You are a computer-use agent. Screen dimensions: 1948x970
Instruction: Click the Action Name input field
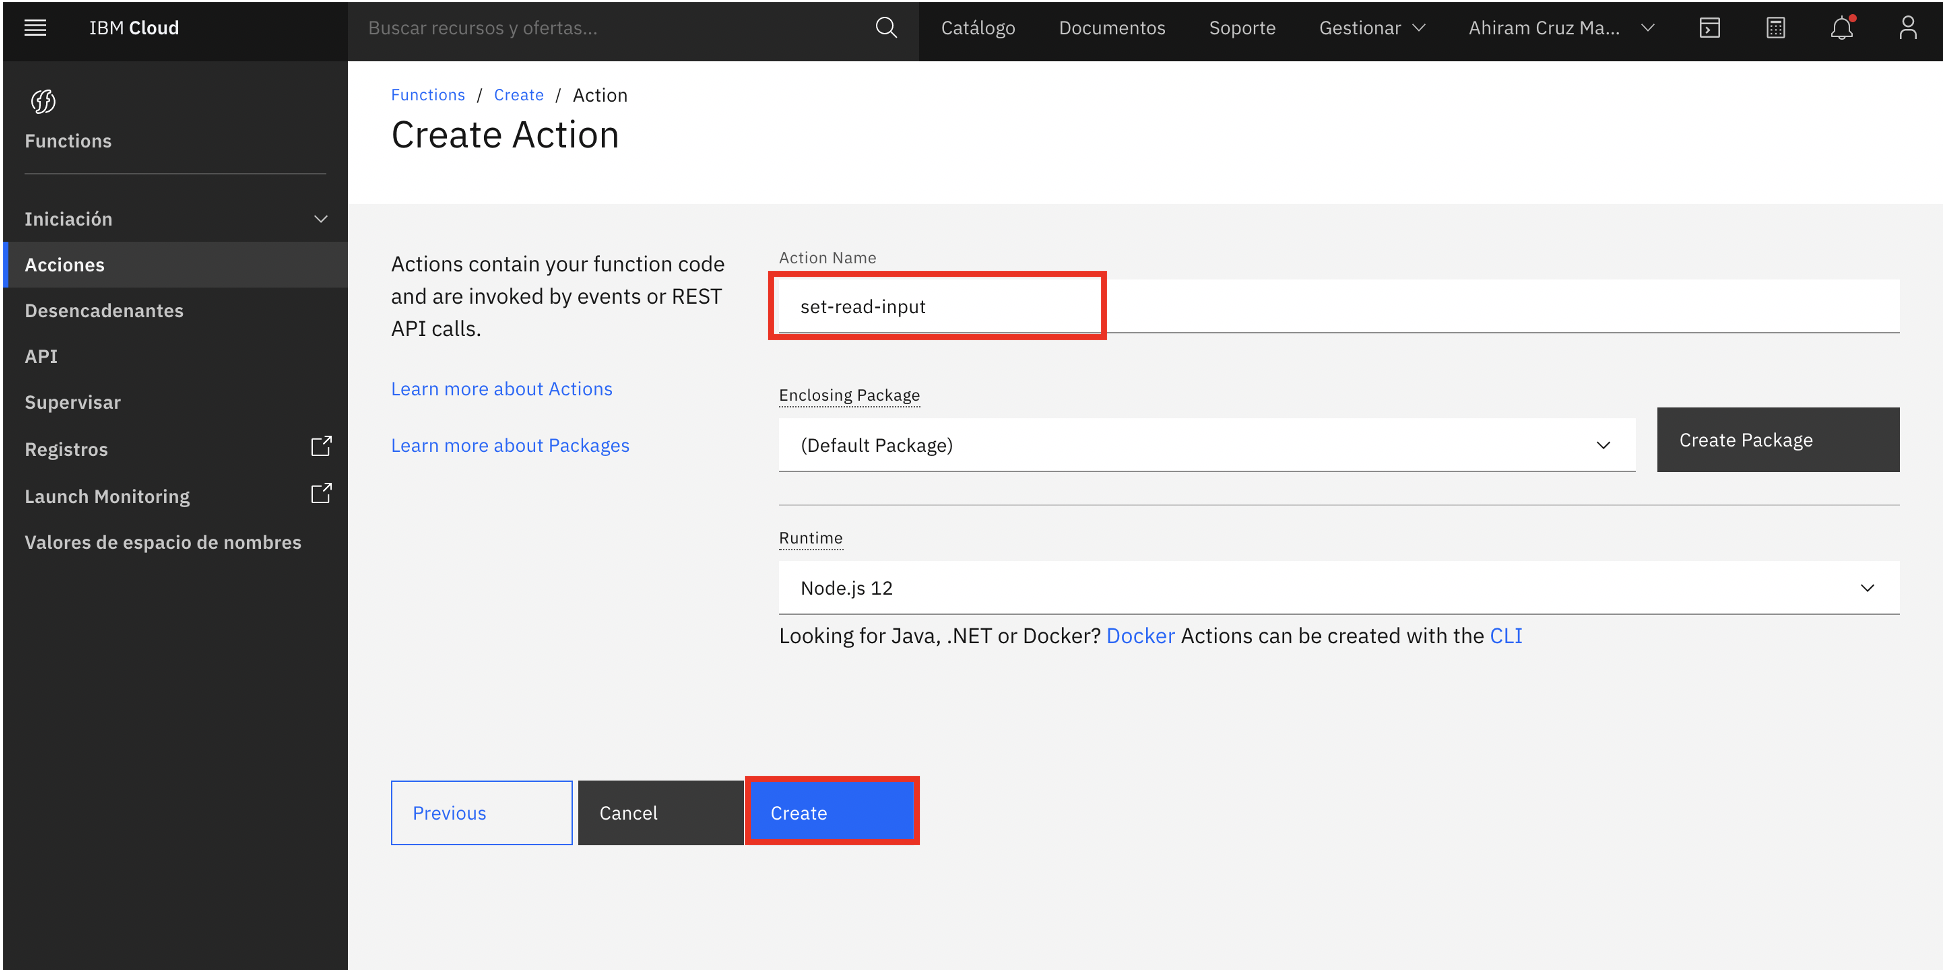coord(1339,306)
